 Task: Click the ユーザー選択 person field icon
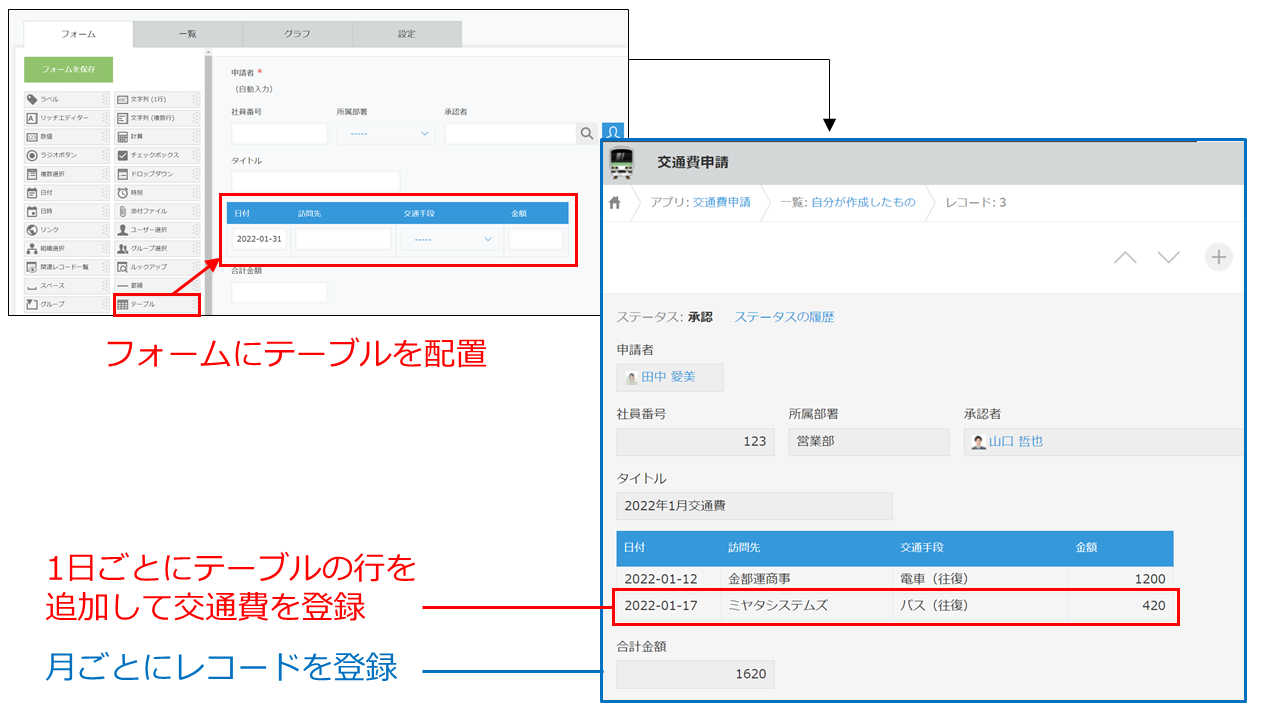tap(155, 229)
